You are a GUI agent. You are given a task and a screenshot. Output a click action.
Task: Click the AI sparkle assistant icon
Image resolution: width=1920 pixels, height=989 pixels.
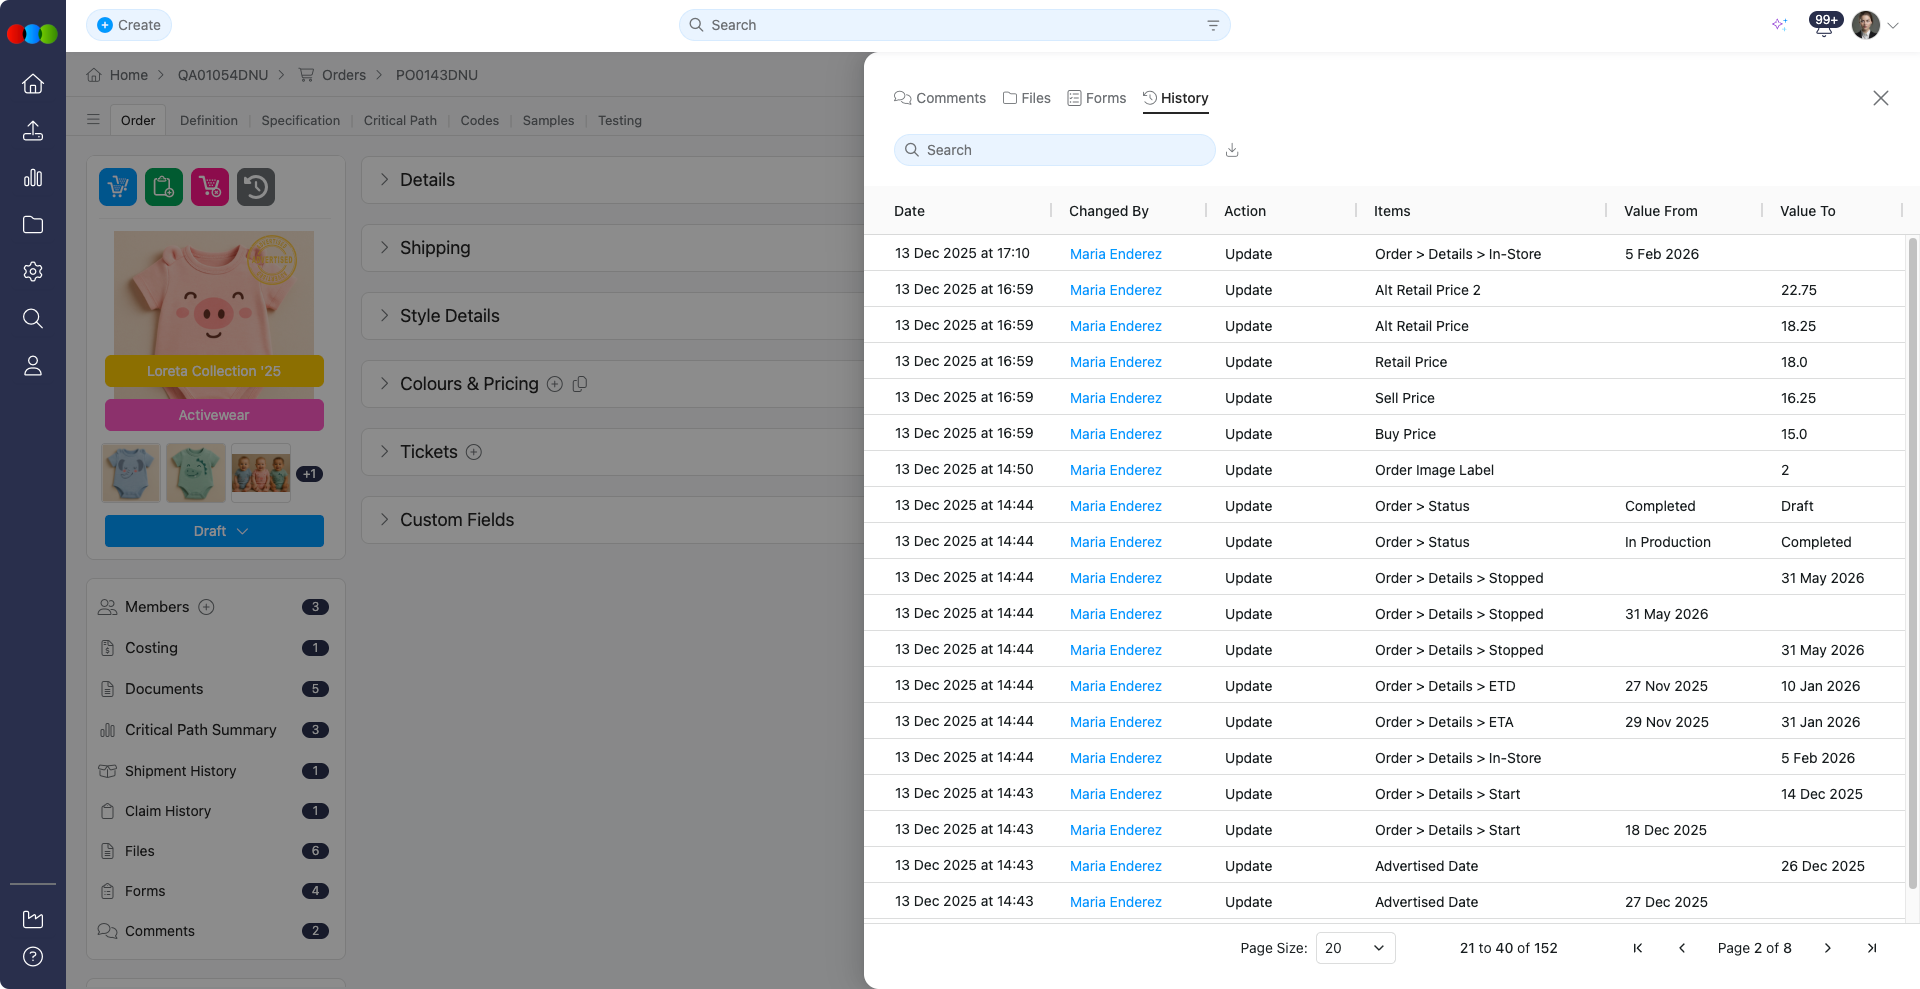(x=1779, y=25)
